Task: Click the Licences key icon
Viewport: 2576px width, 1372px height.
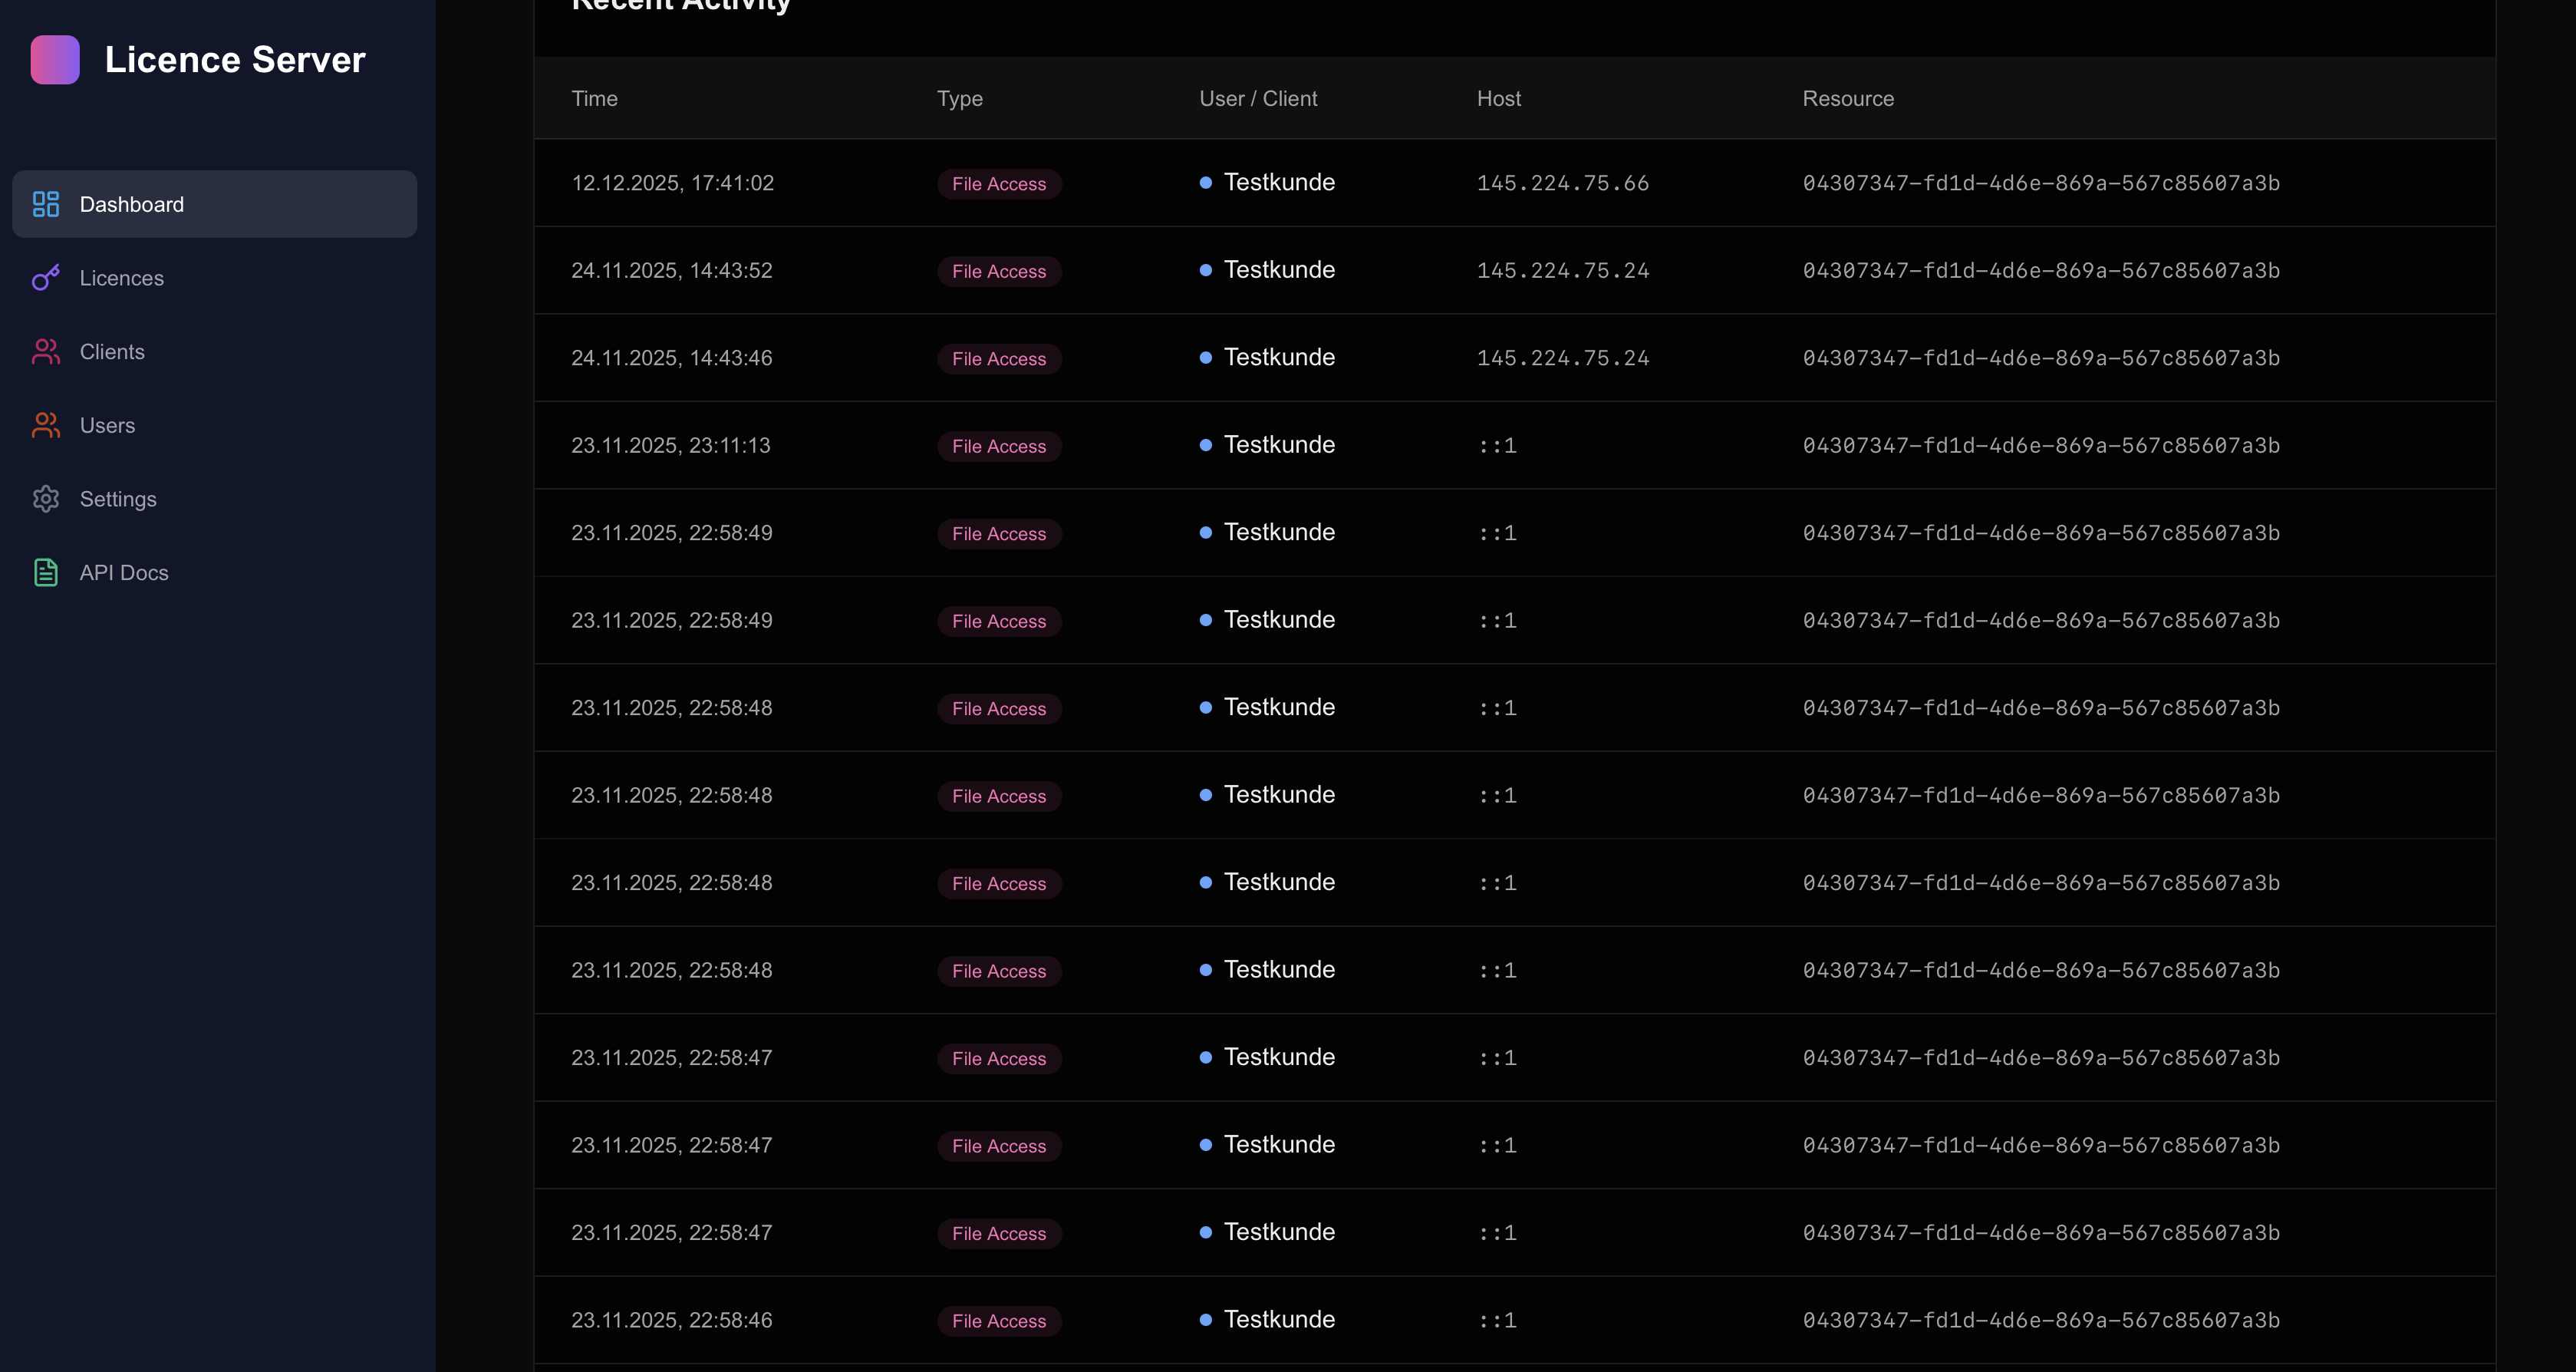Action: coord(45,278)
